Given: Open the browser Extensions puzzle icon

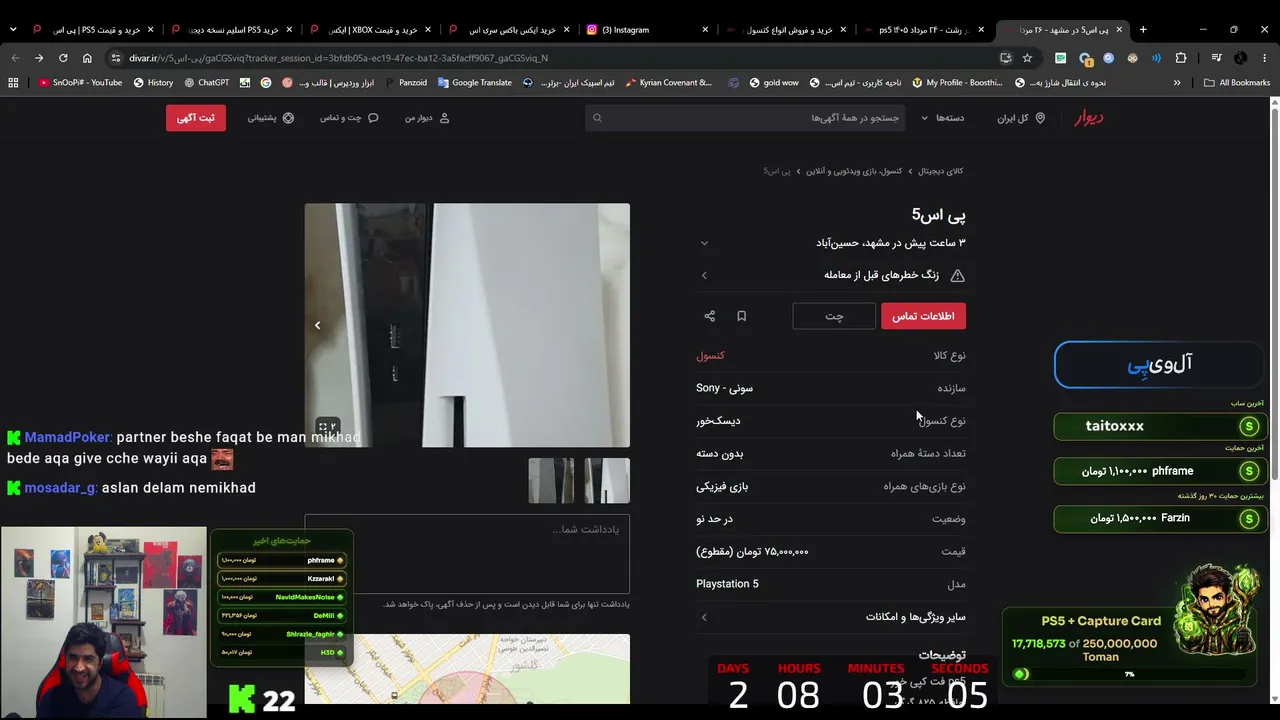Looking at the screenshot, I should tap(1181, 58).
